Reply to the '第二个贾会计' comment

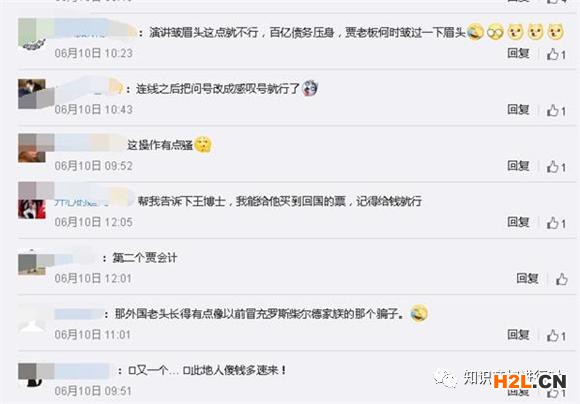(527, 278)
